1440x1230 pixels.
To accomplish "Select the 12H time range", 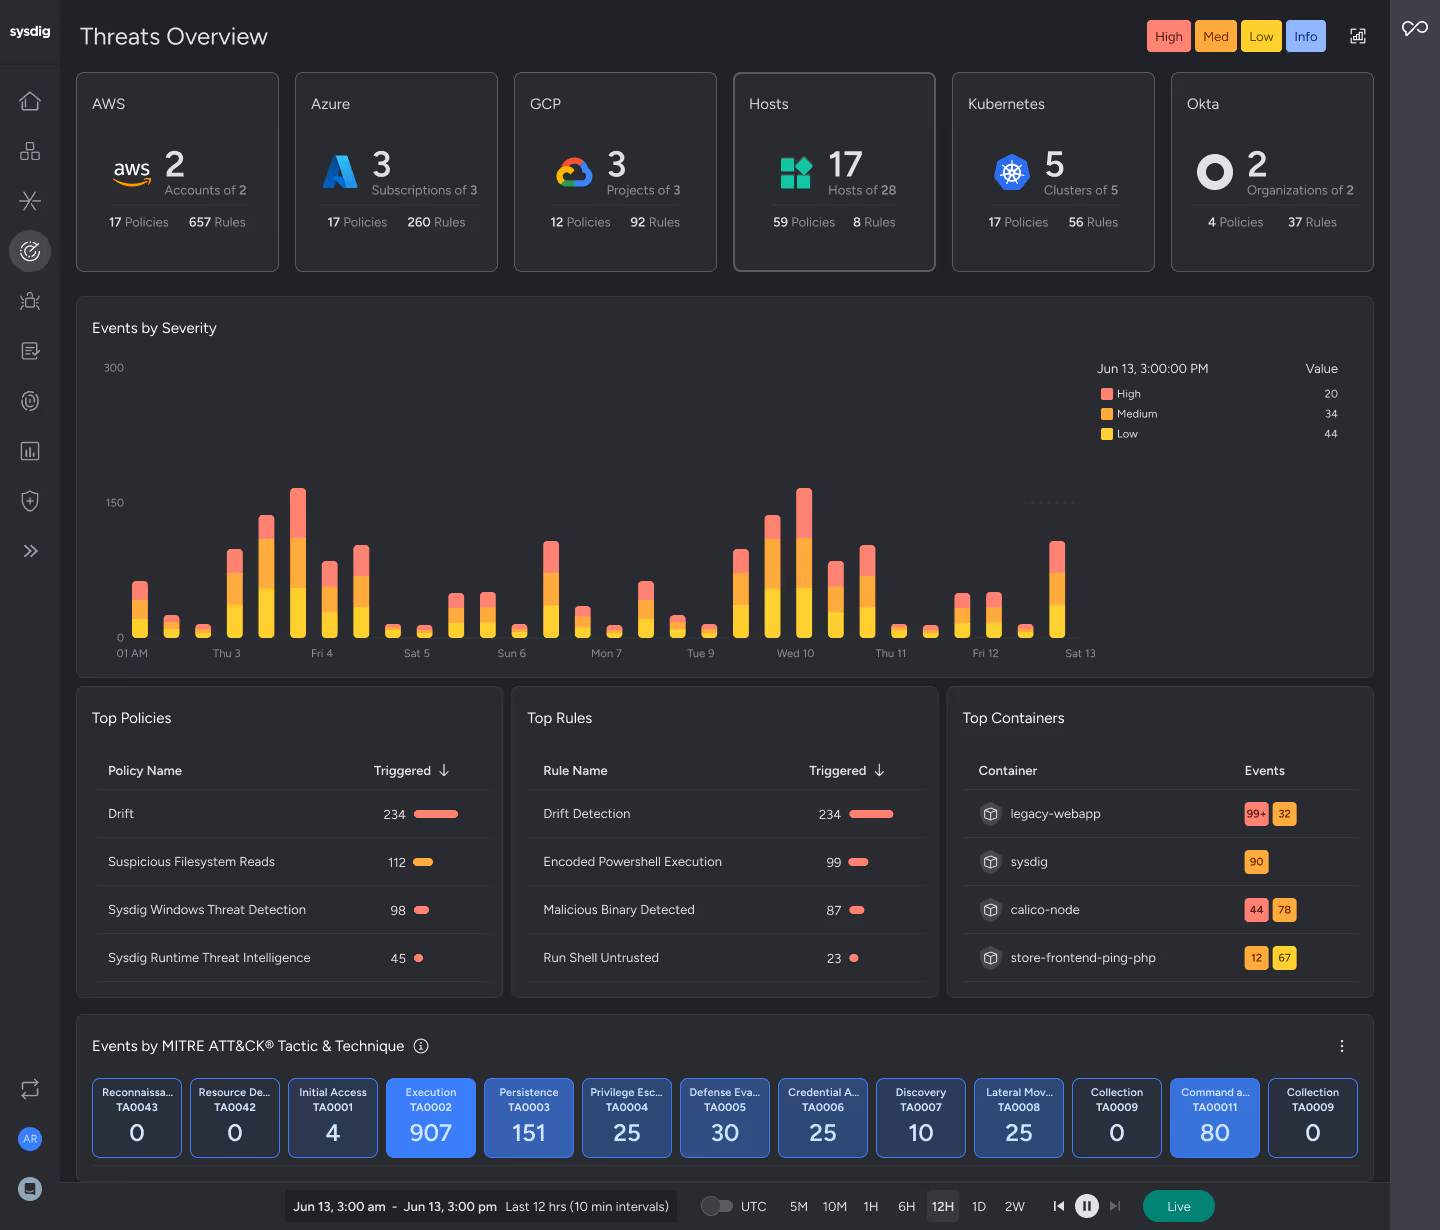I will (x=942, y=1206).
